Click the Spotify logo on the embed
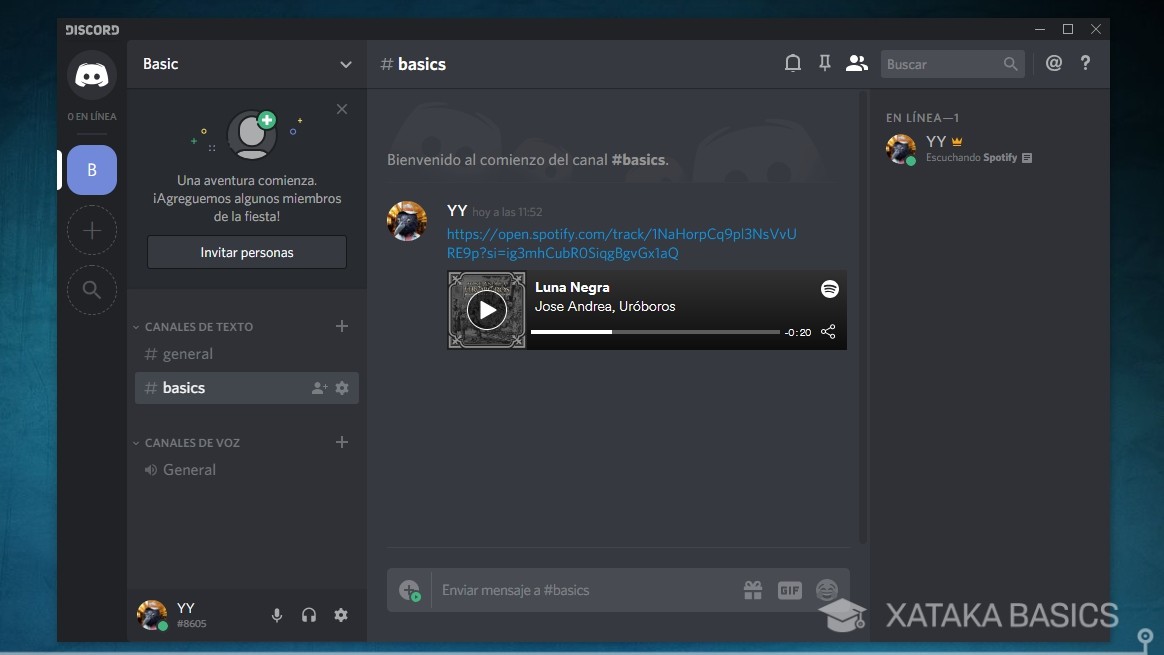The image size is (1164, 655). coord(829,289)
